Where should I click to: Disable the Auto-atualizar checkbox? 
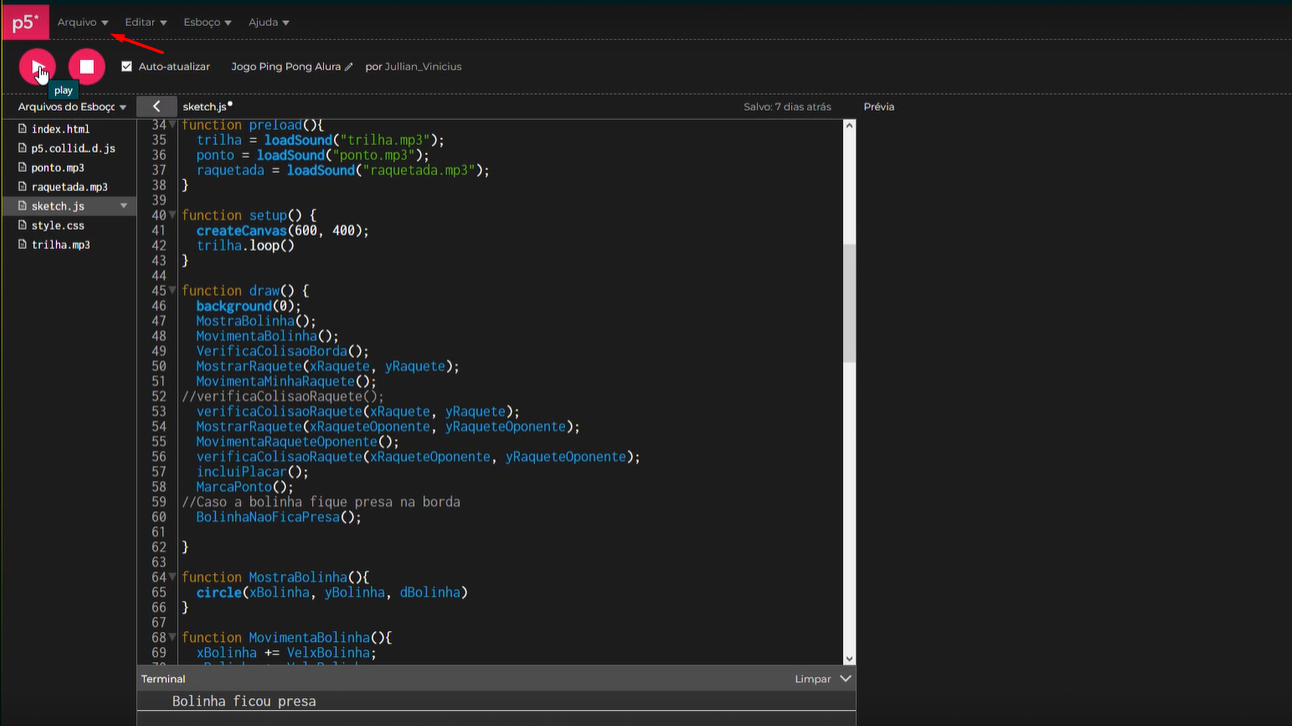[126, 66]
